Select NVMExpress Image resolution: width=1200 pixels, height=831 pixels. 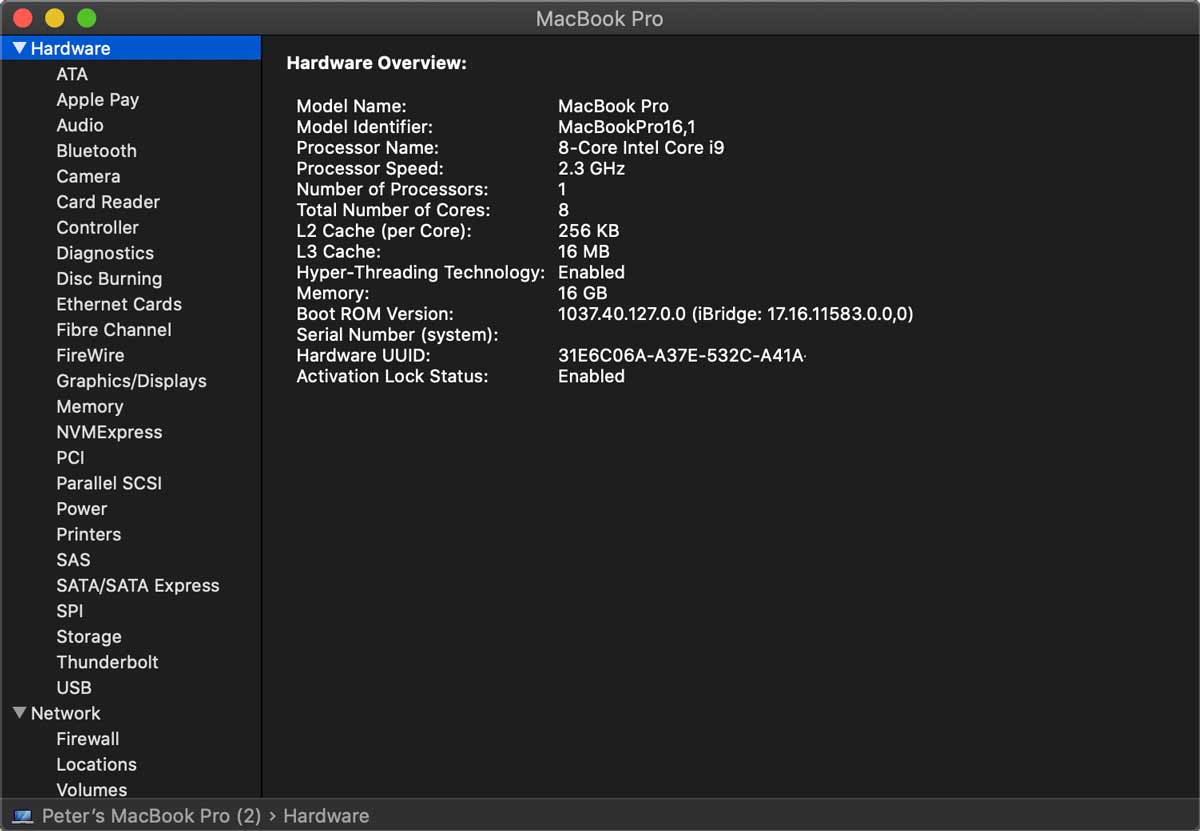(109, 432)
